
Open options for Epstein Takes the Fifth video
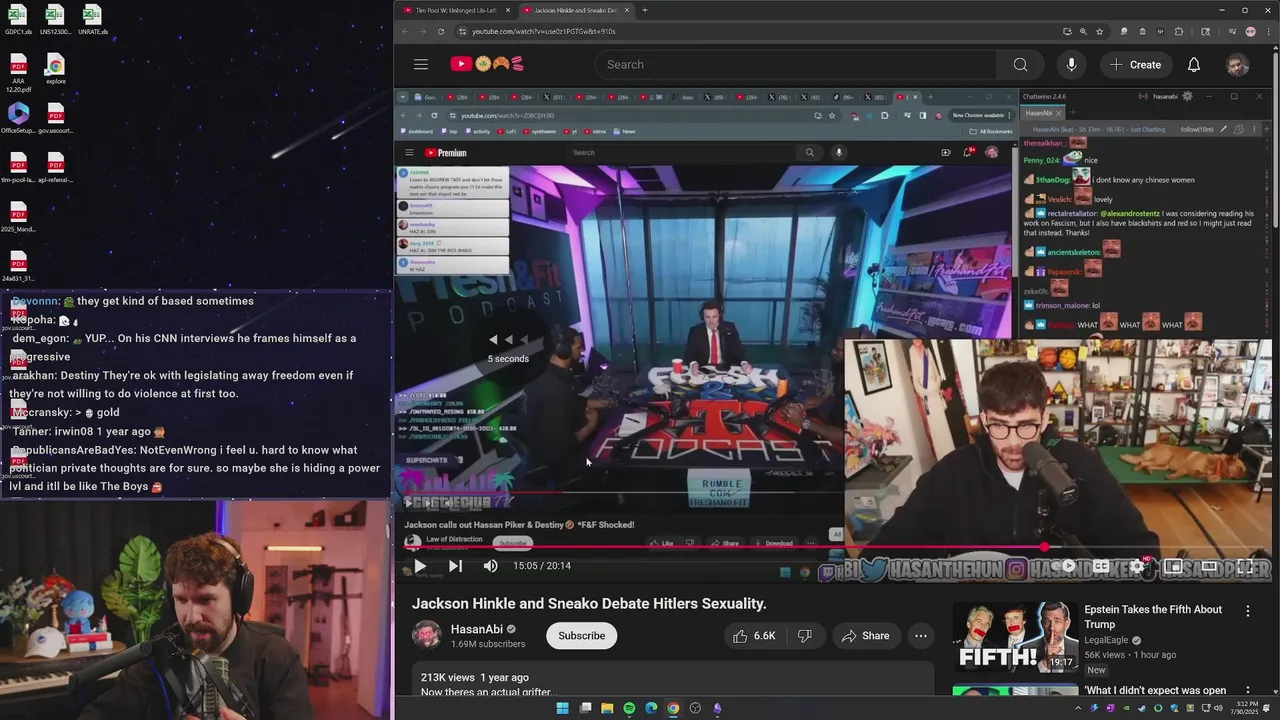click(x=1247, y=611)
